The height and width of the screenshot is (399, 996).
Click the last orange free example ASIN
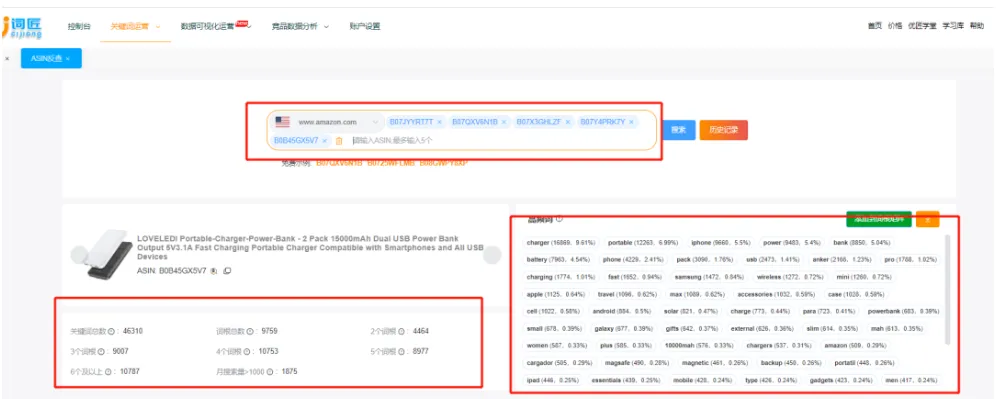point(443,163)
